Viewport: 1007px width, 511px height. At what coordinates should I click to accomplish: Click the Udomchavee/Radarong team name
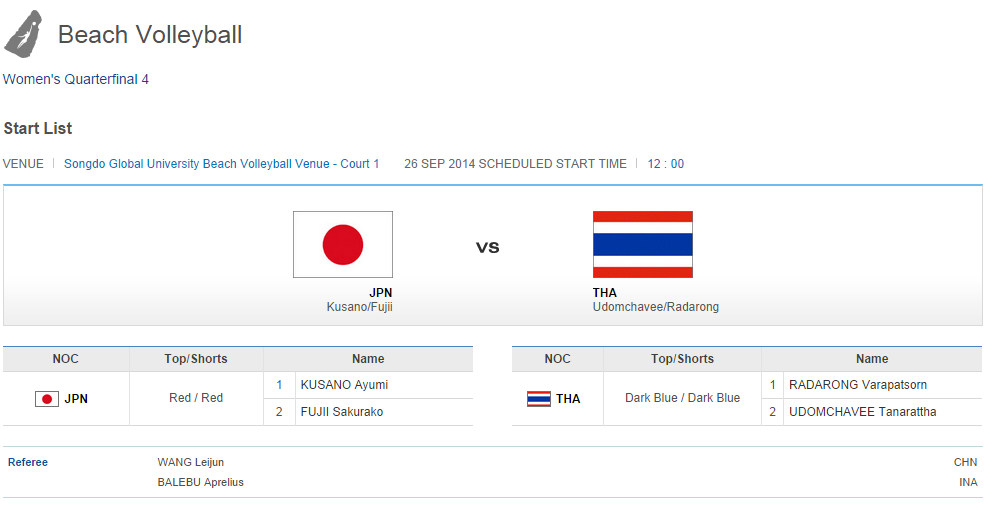point(655,307)
